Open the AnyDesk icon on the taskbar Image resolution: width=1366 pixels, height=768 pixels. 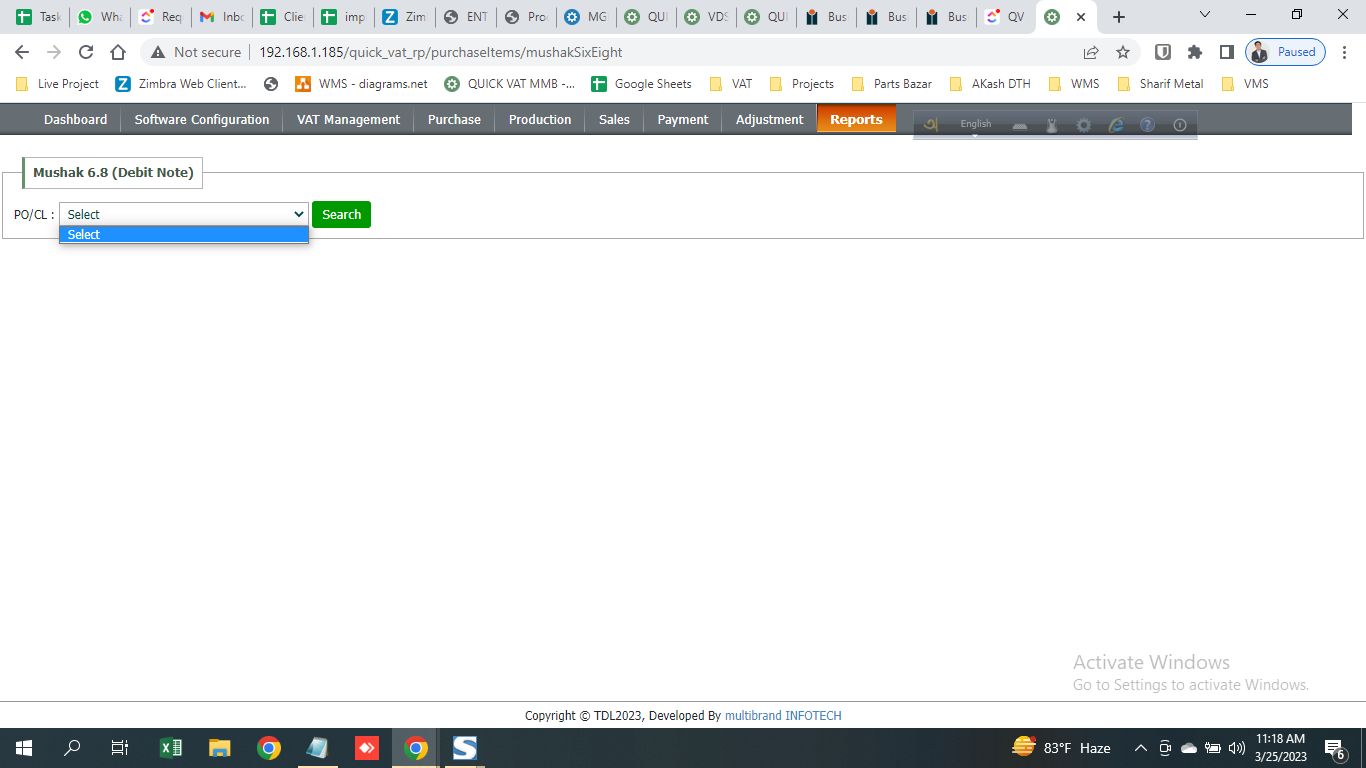(x=367, y=748)
